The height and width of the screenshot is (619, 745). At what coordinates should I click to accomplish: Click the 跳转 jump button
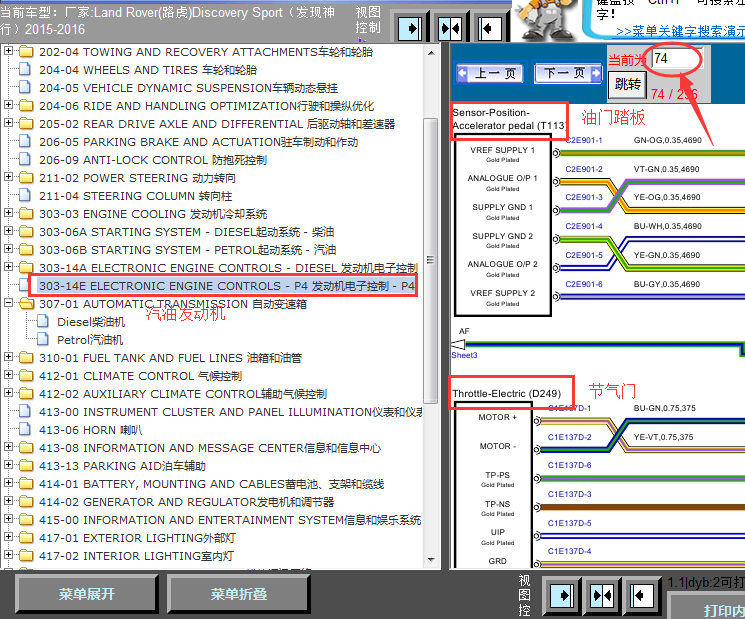(627, 85)
